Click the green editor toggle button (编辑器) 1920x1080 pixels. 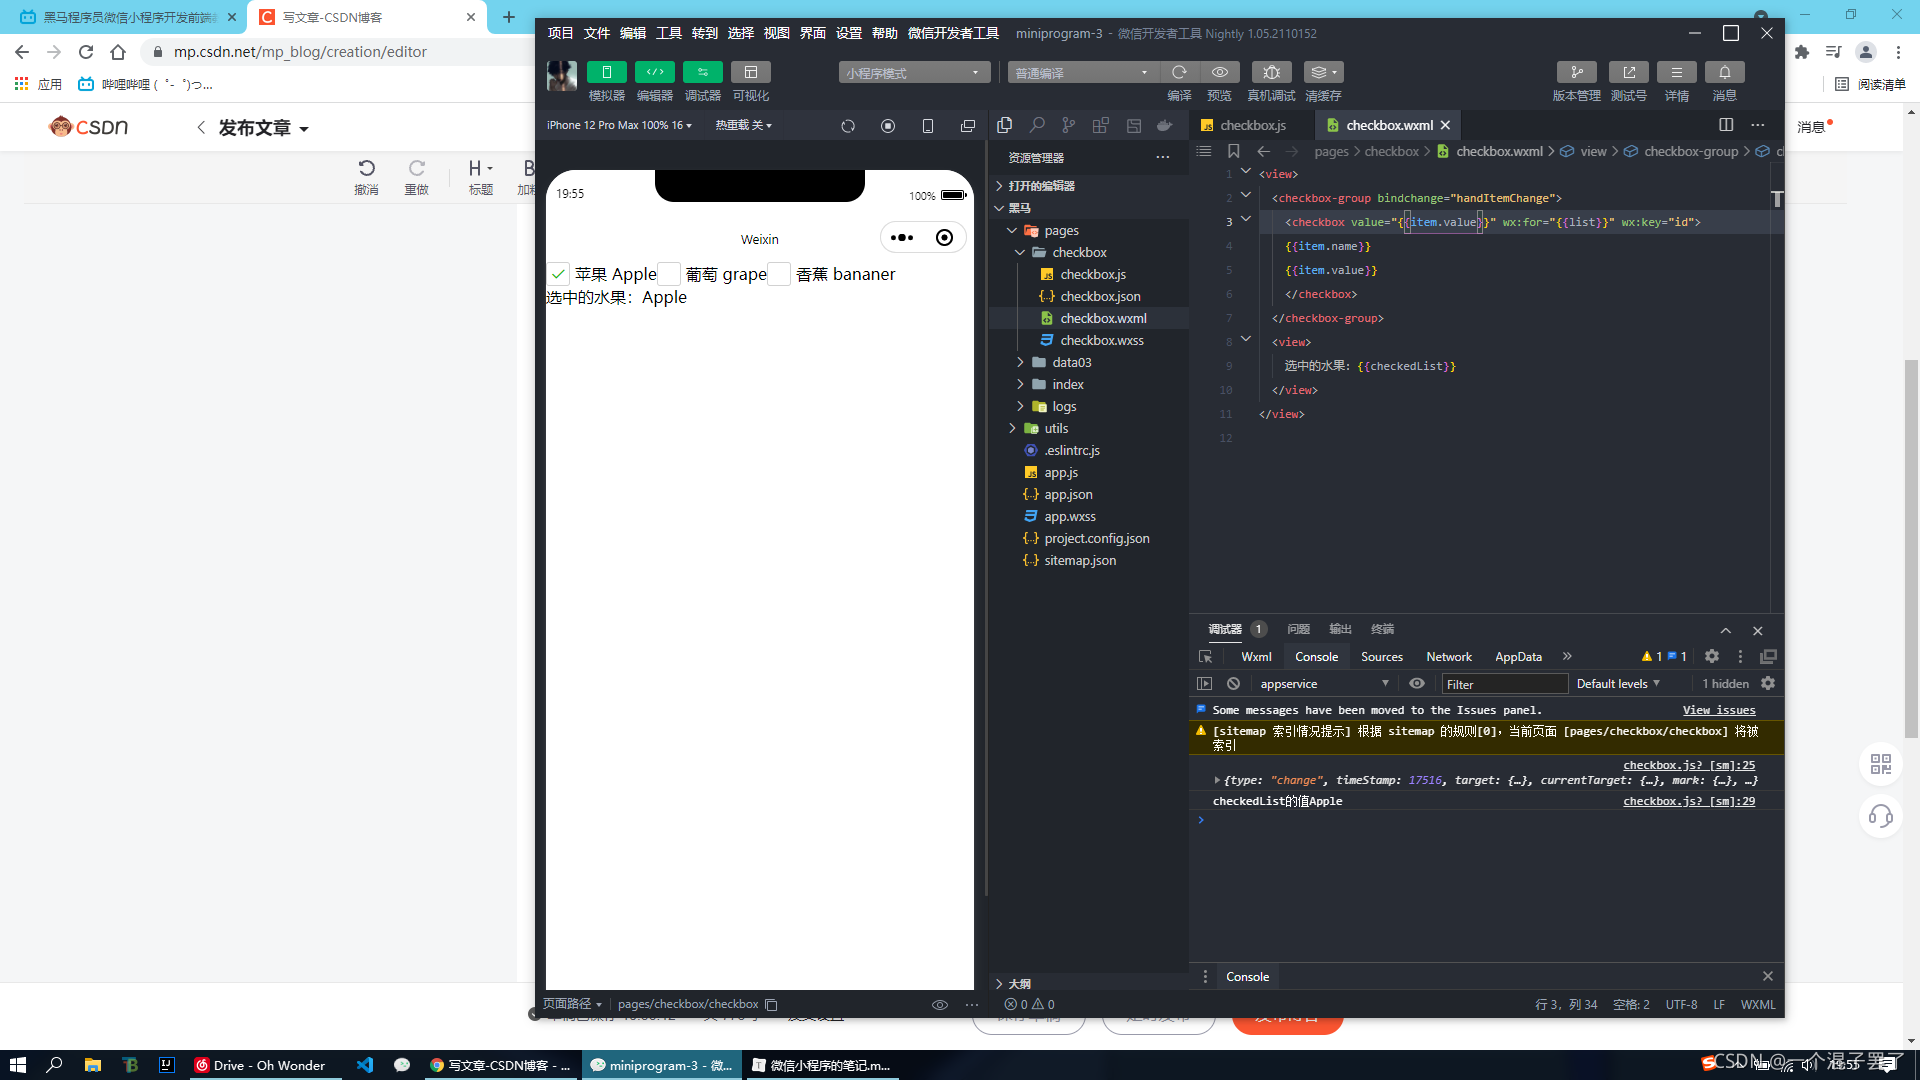click(x=654, y=72)
